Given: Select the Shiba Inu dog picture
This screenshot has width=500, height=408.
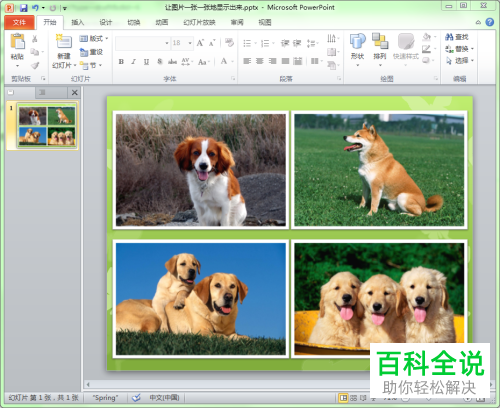Looking at the screenshot, I should 379,170.
